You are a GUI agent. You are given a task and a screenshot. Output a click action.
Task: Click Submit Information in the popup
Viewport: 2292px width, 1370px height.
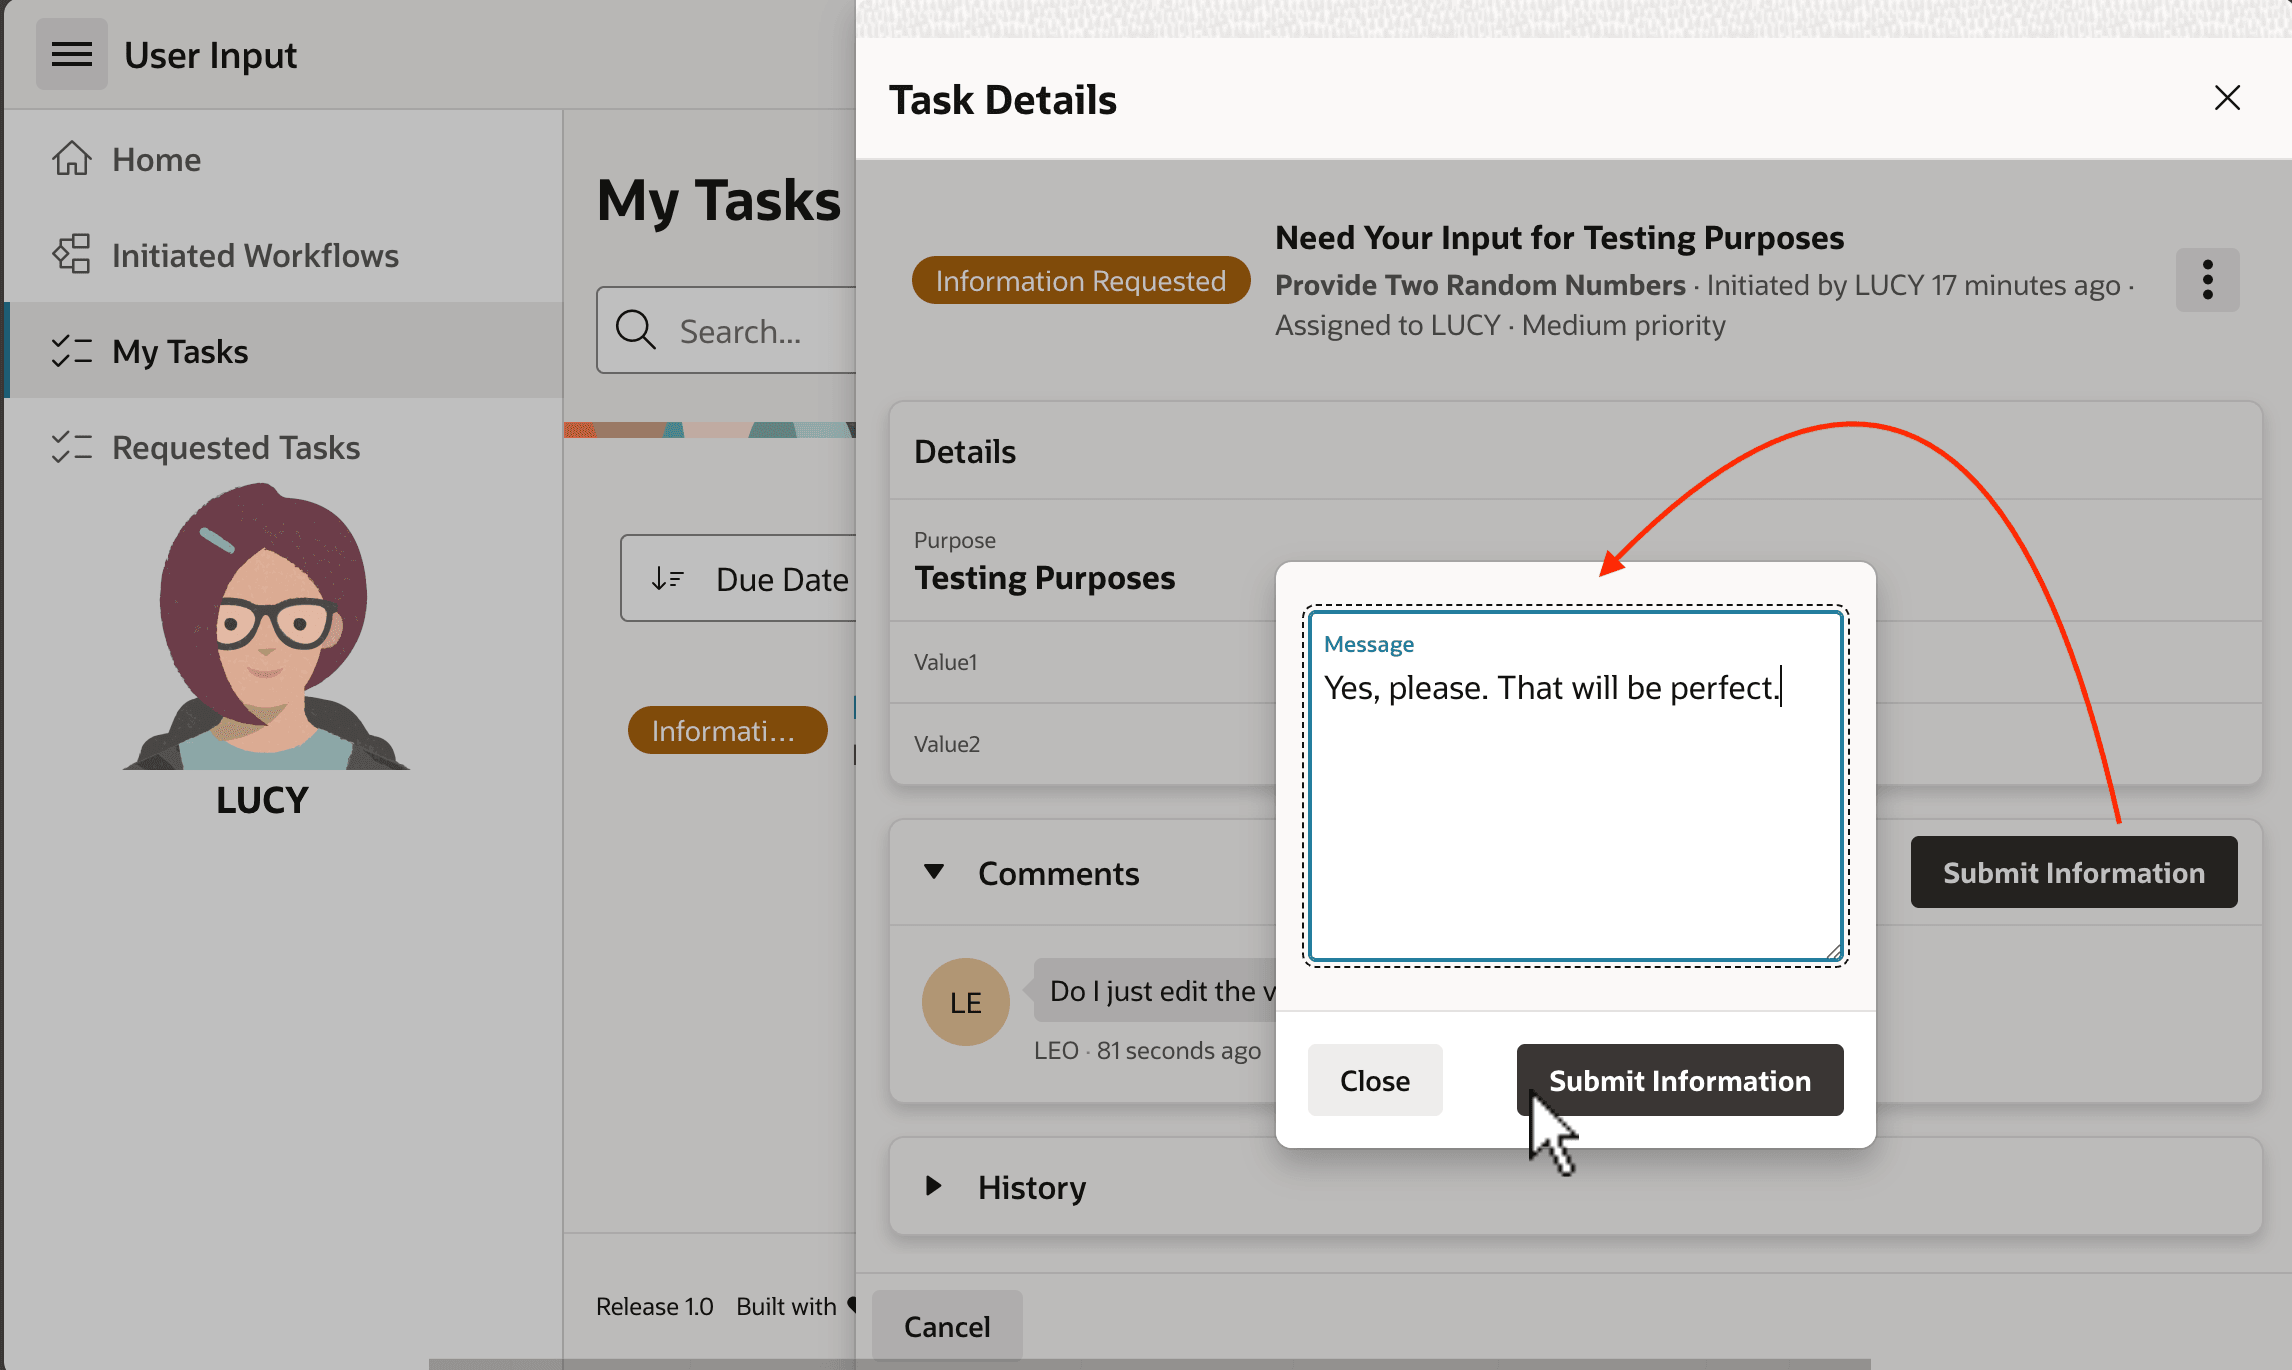click(x=1680, y=1080)
